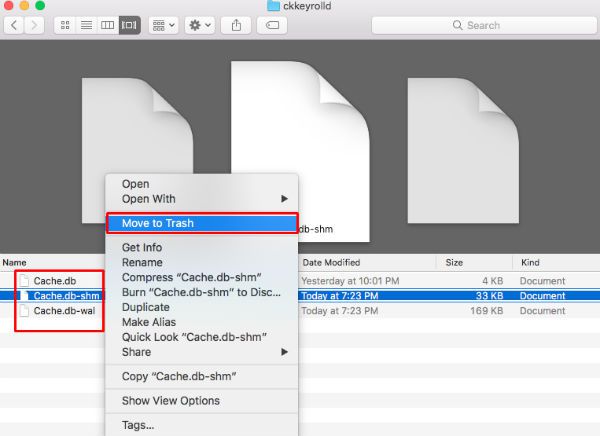This screenshot has height=436, width=600.
Task: Select the left Cover Flow document preview
Action: [137, 150]
